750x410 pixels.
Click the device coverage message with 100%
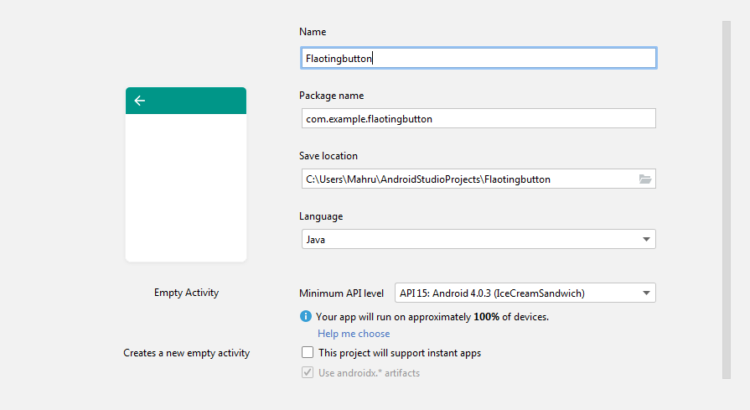click(432, 316)
